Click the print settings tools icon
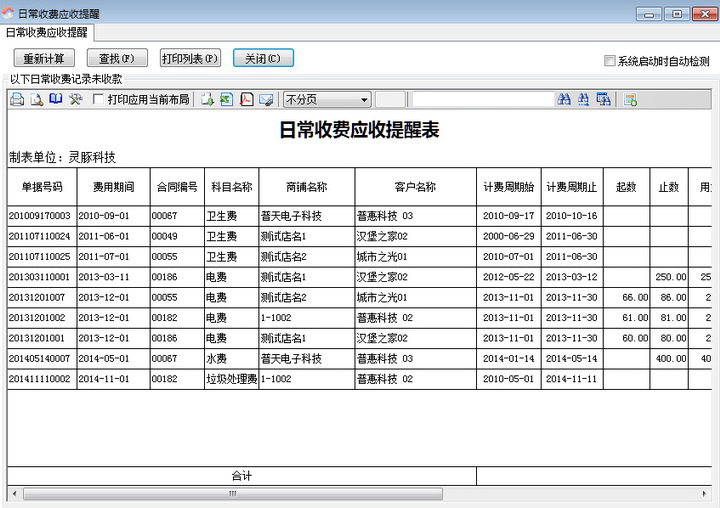Screen dimensions: 720x508 point(75,99)
